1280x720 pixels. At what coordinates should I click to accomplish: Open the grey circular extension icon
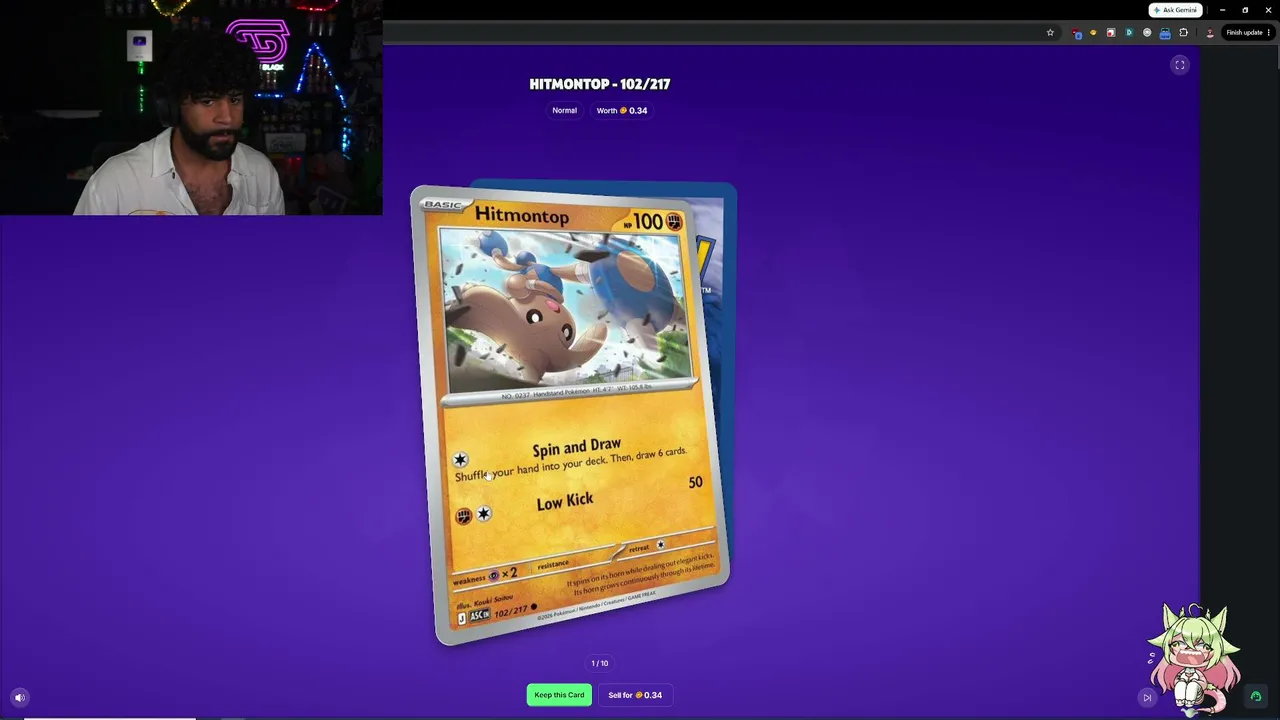[x=1147, y=32]
